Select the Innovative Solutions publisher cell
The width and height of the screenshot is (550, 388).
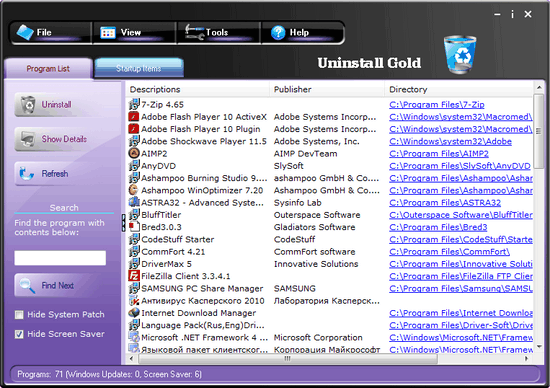pyautogui.click(x=316, y=264)
